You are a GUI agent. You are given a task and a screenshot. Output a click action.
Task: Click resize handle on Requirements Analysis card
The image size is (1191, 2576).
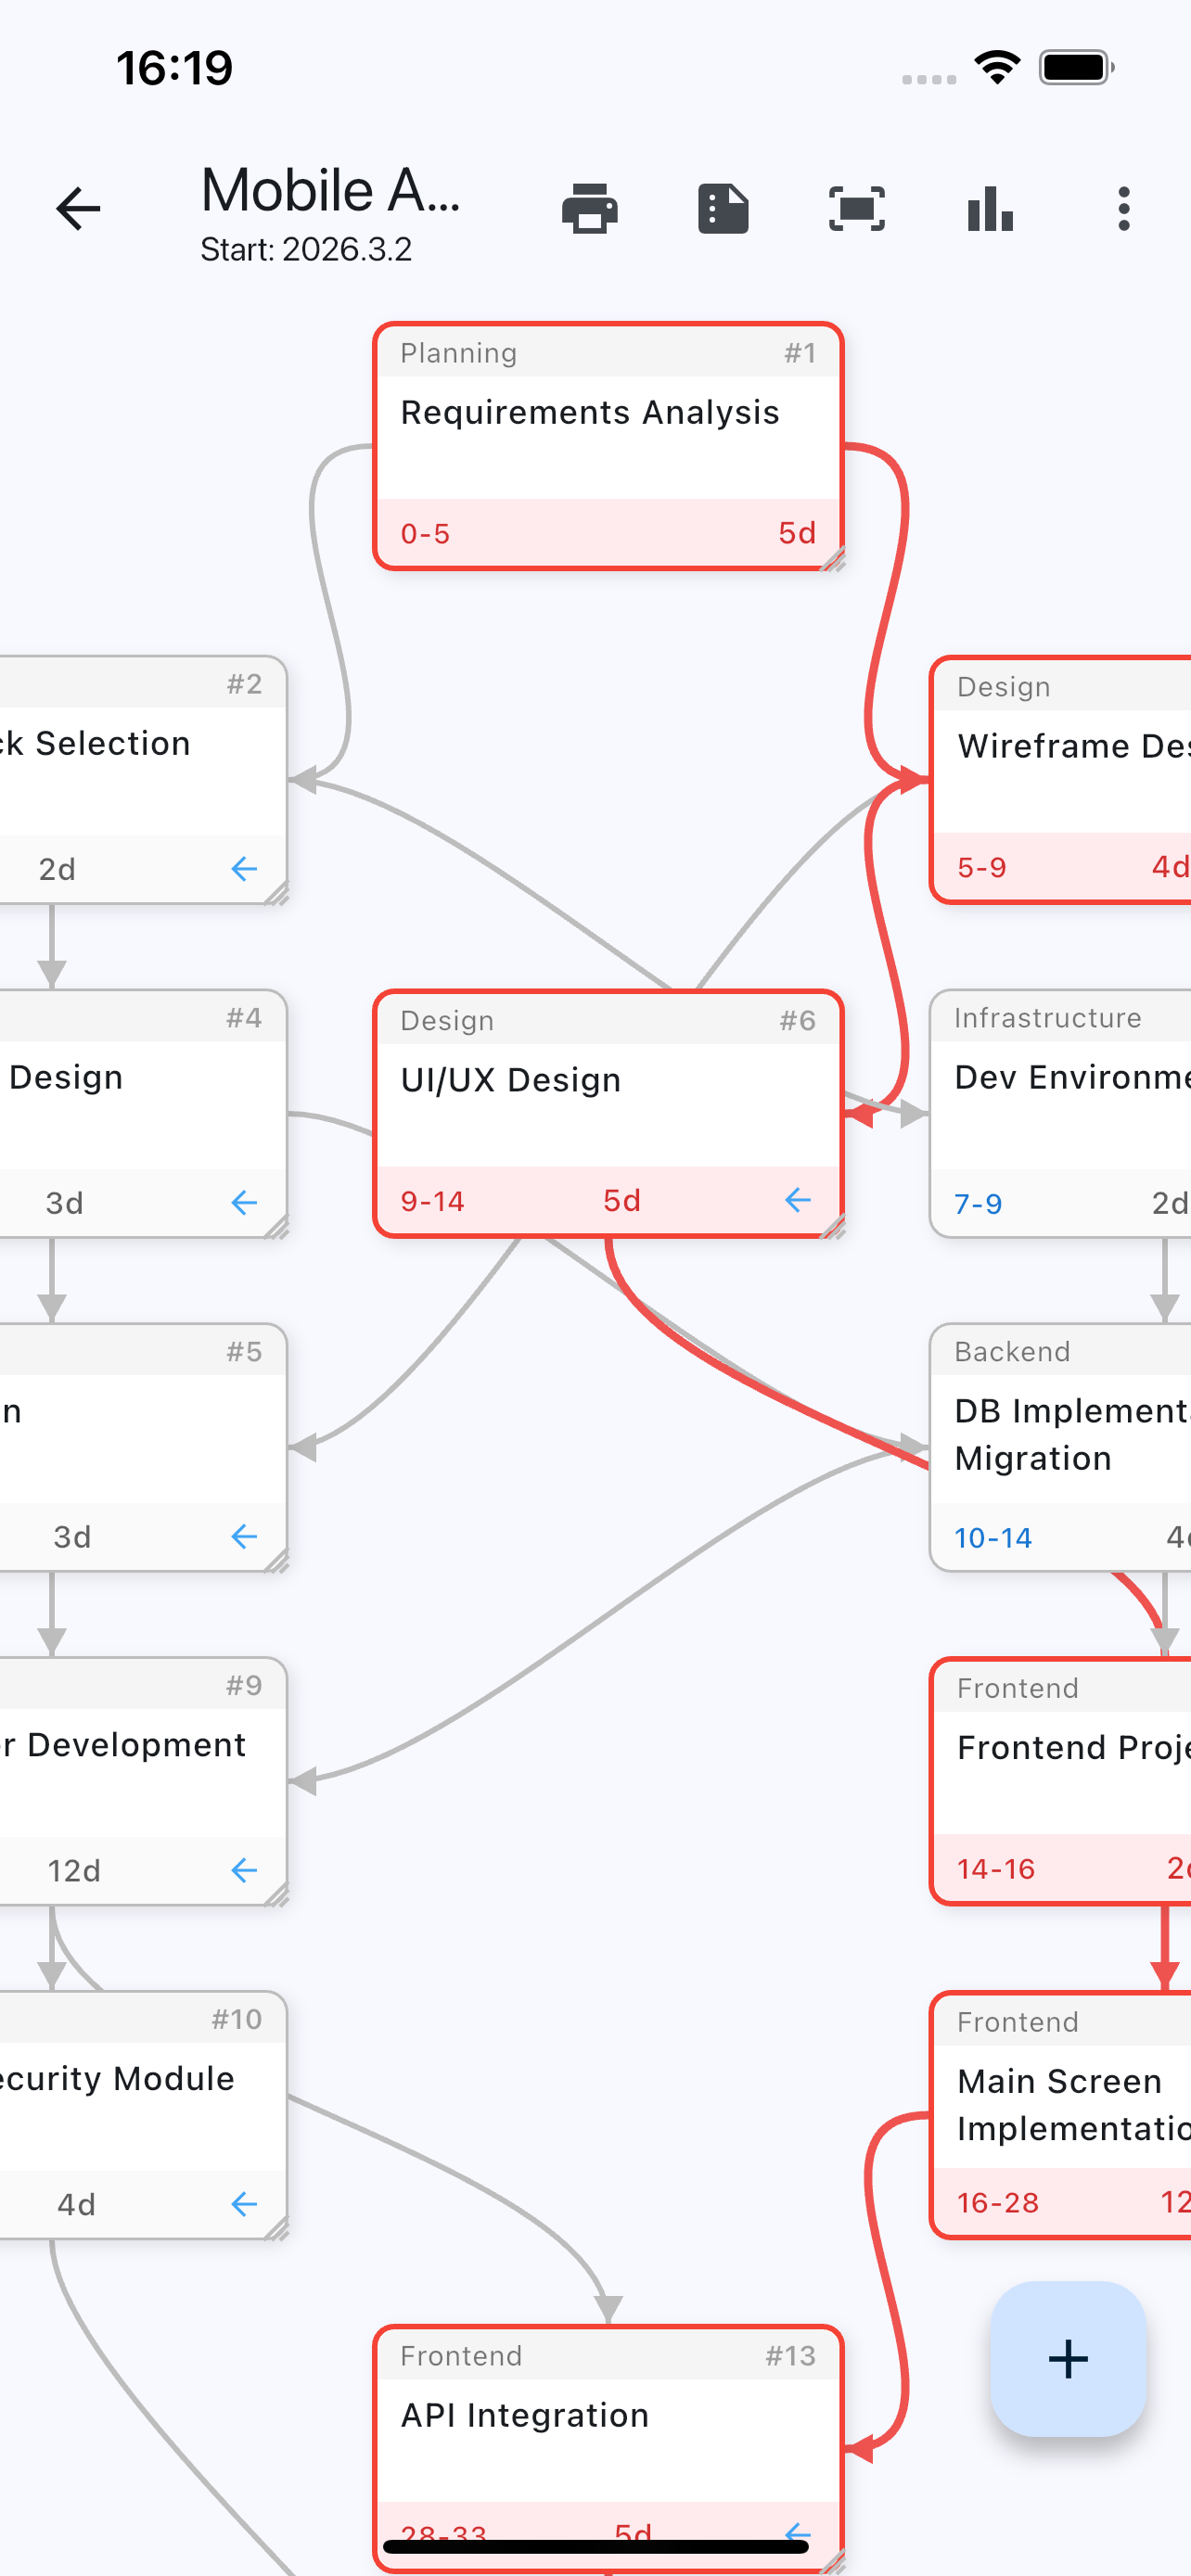point(834,560)
